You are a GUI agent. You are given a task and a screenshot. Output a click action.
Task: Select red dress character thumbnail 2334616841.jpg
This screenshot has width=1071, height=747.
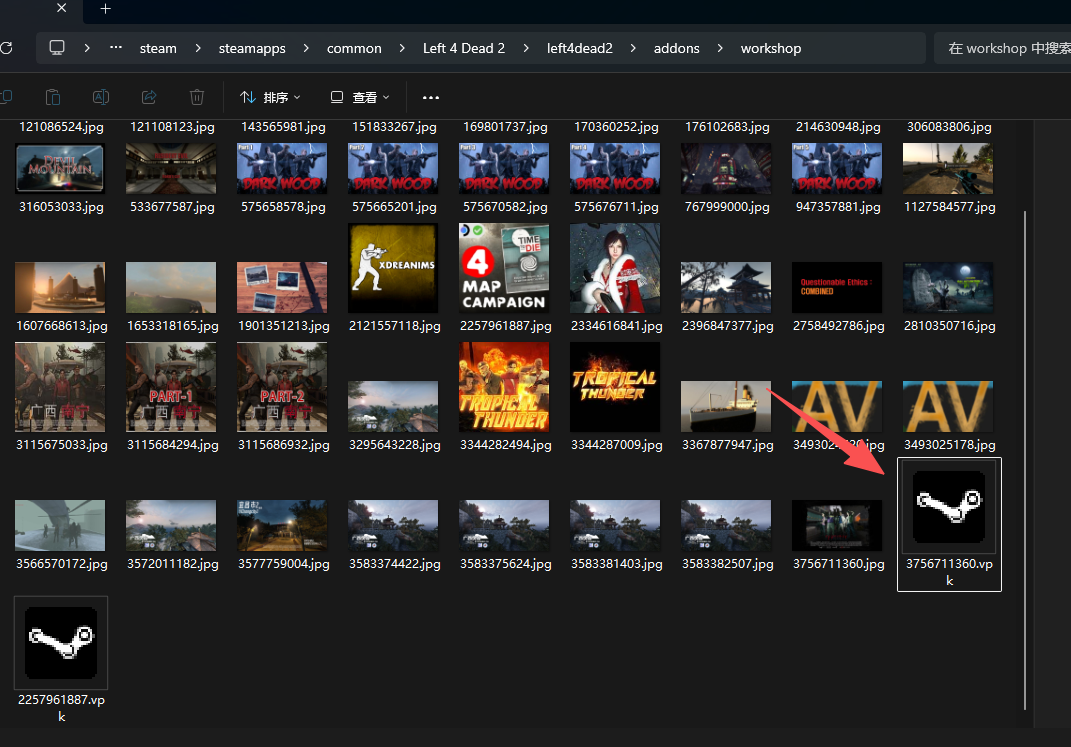615,268
